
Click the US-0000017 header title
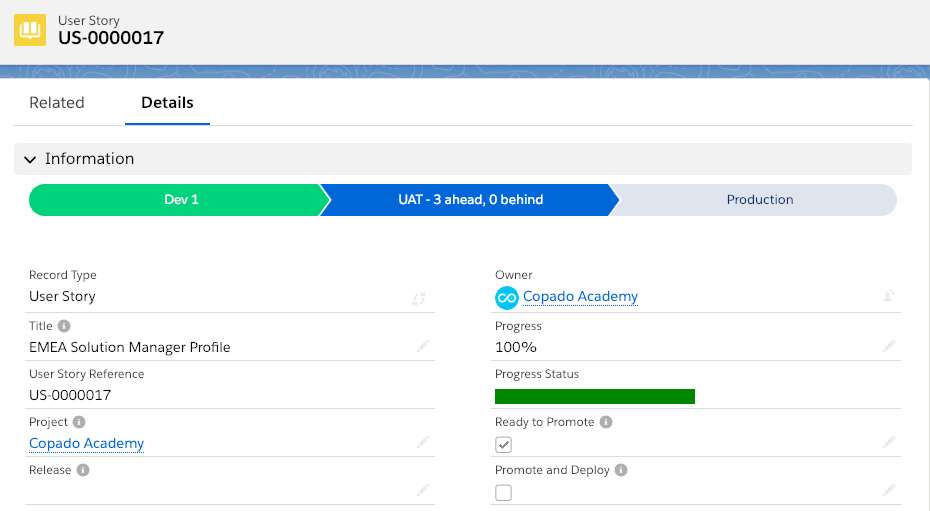tap(111, 38)
